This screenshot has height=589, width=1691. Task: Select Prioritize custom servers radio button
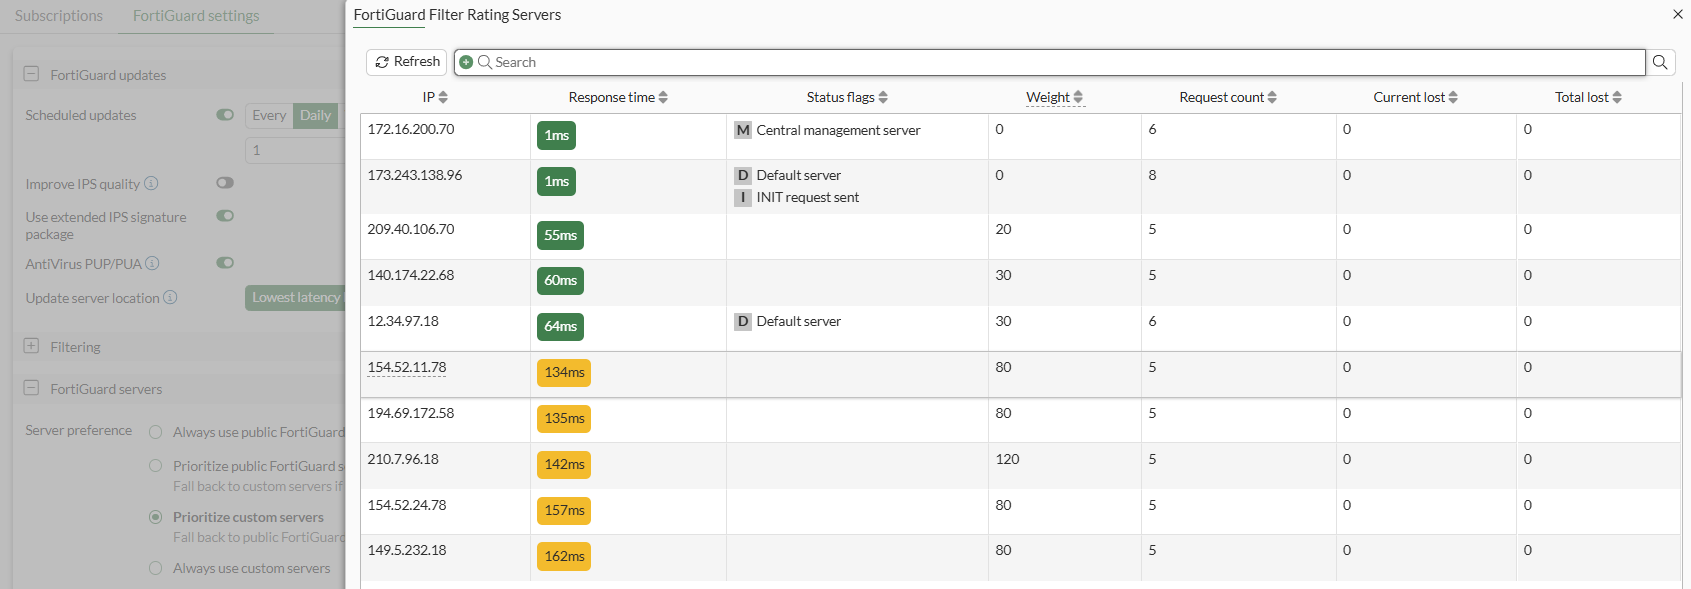tap(156, 517)
